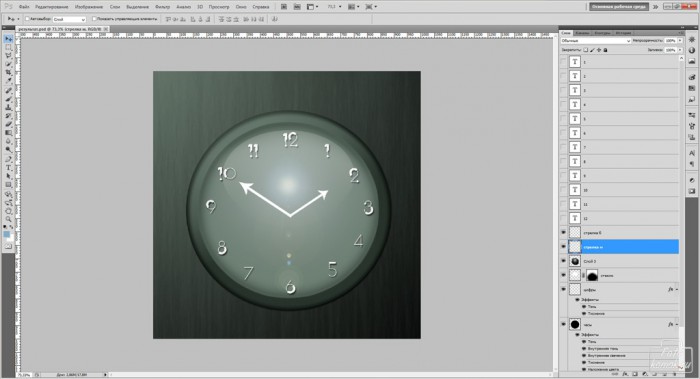Open the Редактирование menu
The height and width of the screenshot is (379, 700).
(52, 7)
